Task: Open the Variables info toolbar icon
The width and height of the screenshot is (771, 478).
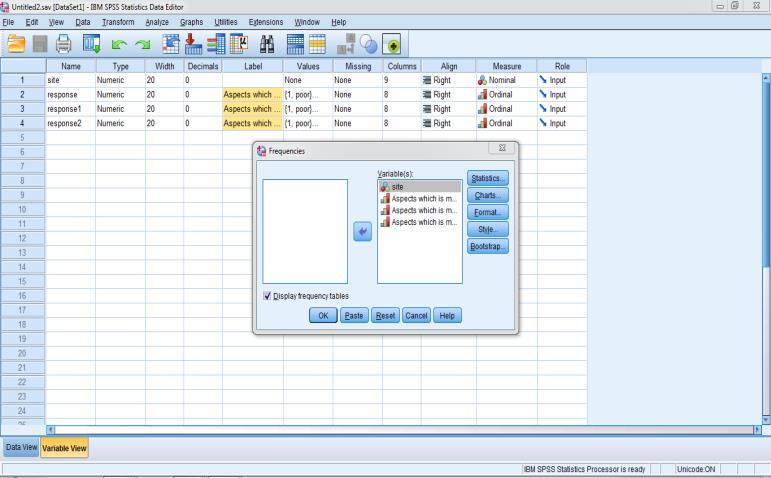Action: tap(216, 44)
